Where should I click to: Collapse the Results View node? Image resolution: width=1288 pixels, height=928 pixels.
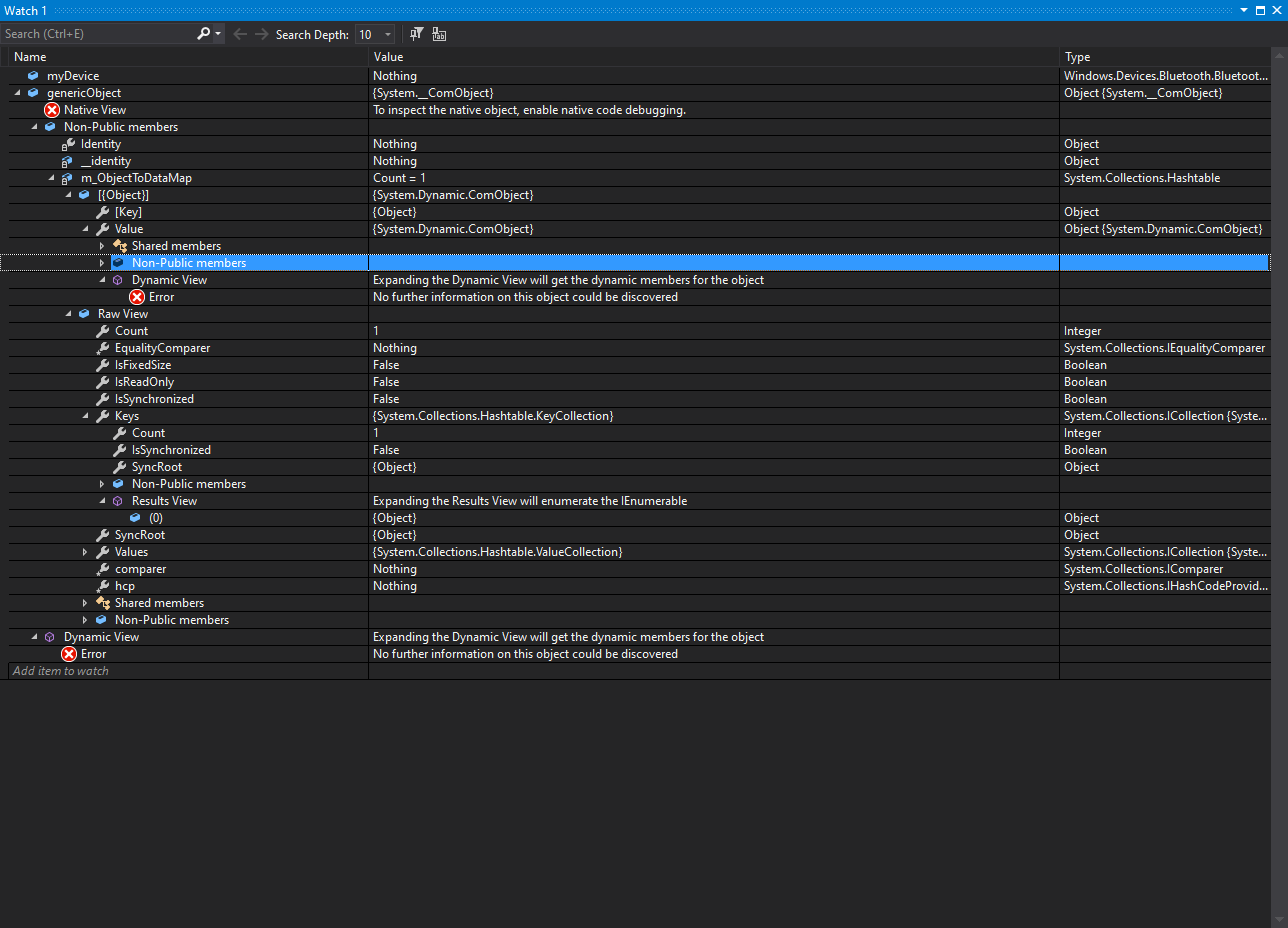[102, 501]
